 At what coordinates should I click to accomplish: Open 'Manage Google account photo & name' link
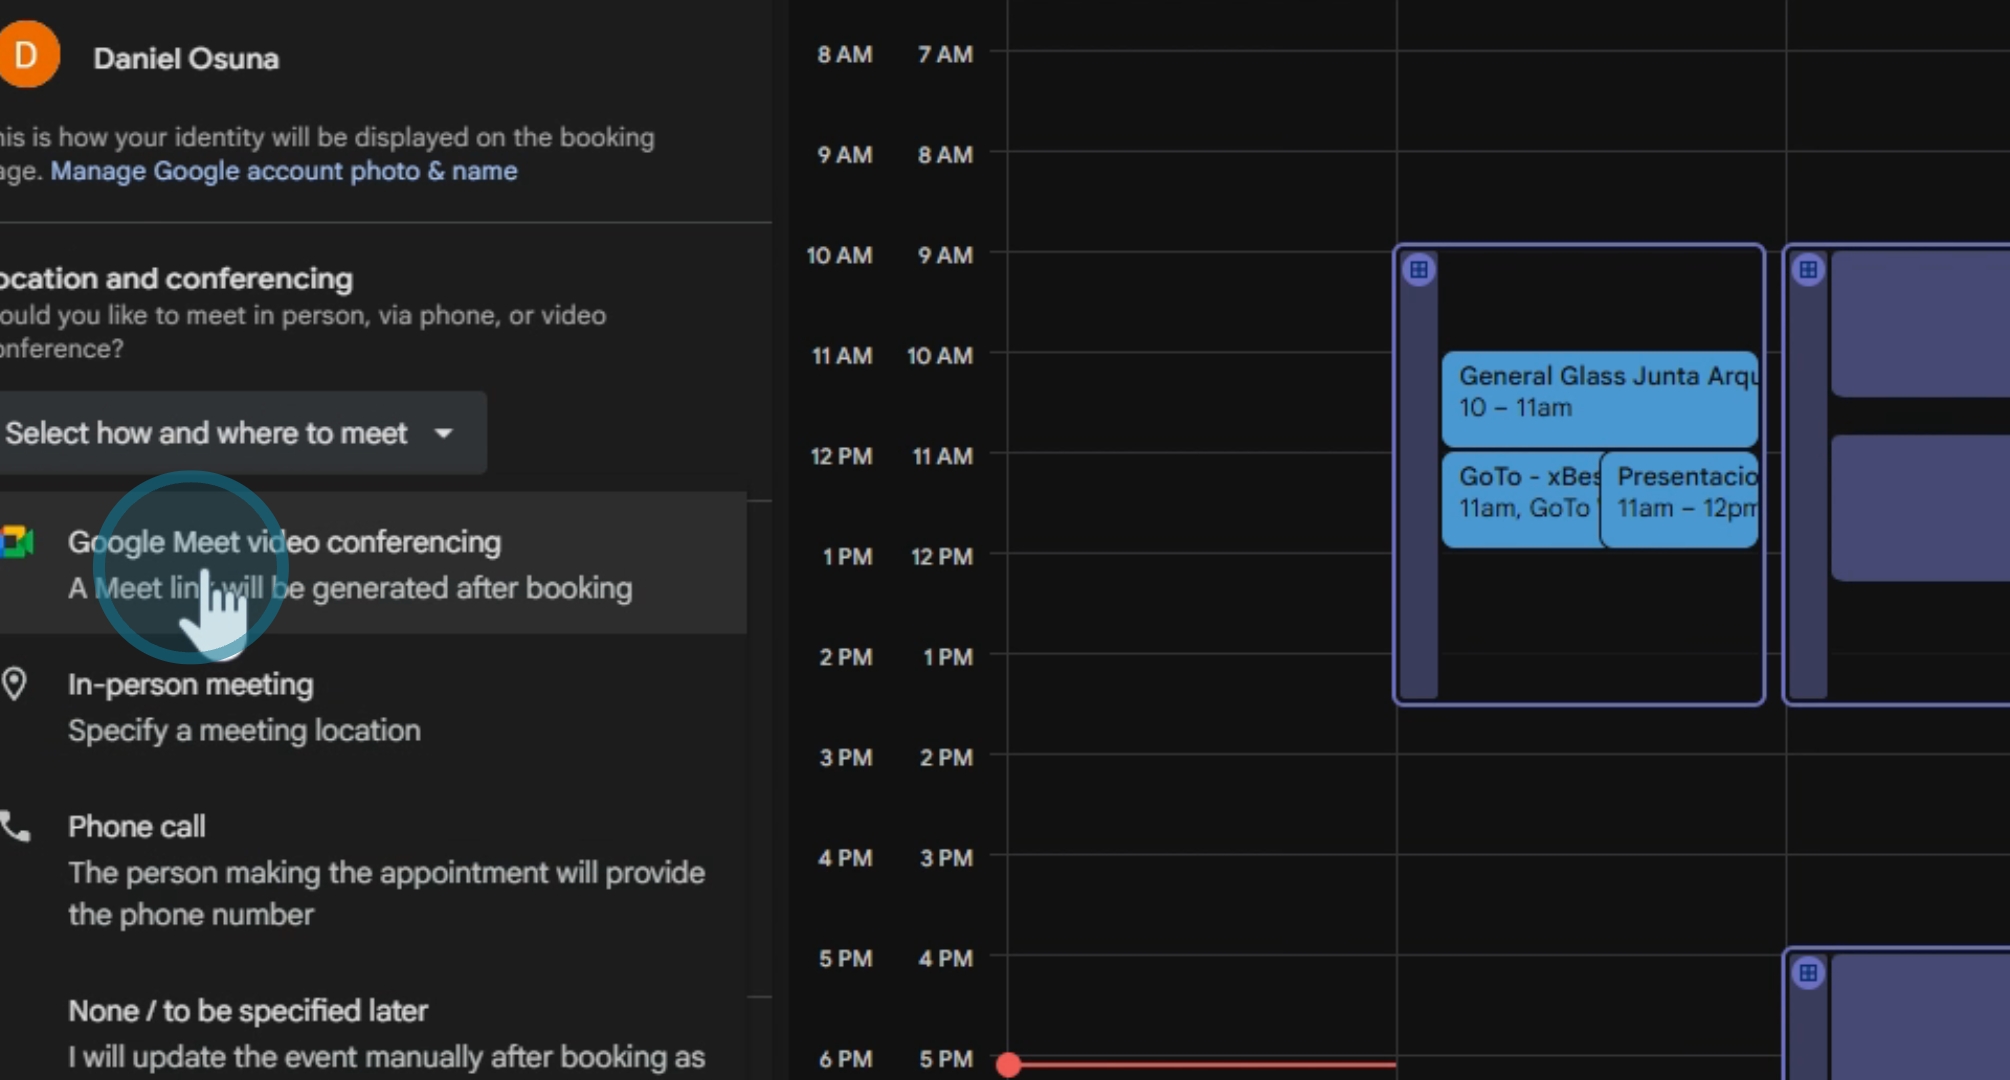284,171
